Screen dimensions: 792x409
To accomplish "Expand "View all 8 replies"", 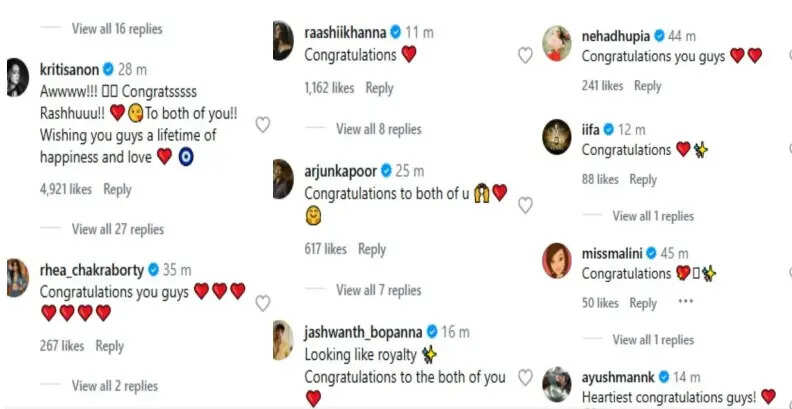I will point(379,129).
